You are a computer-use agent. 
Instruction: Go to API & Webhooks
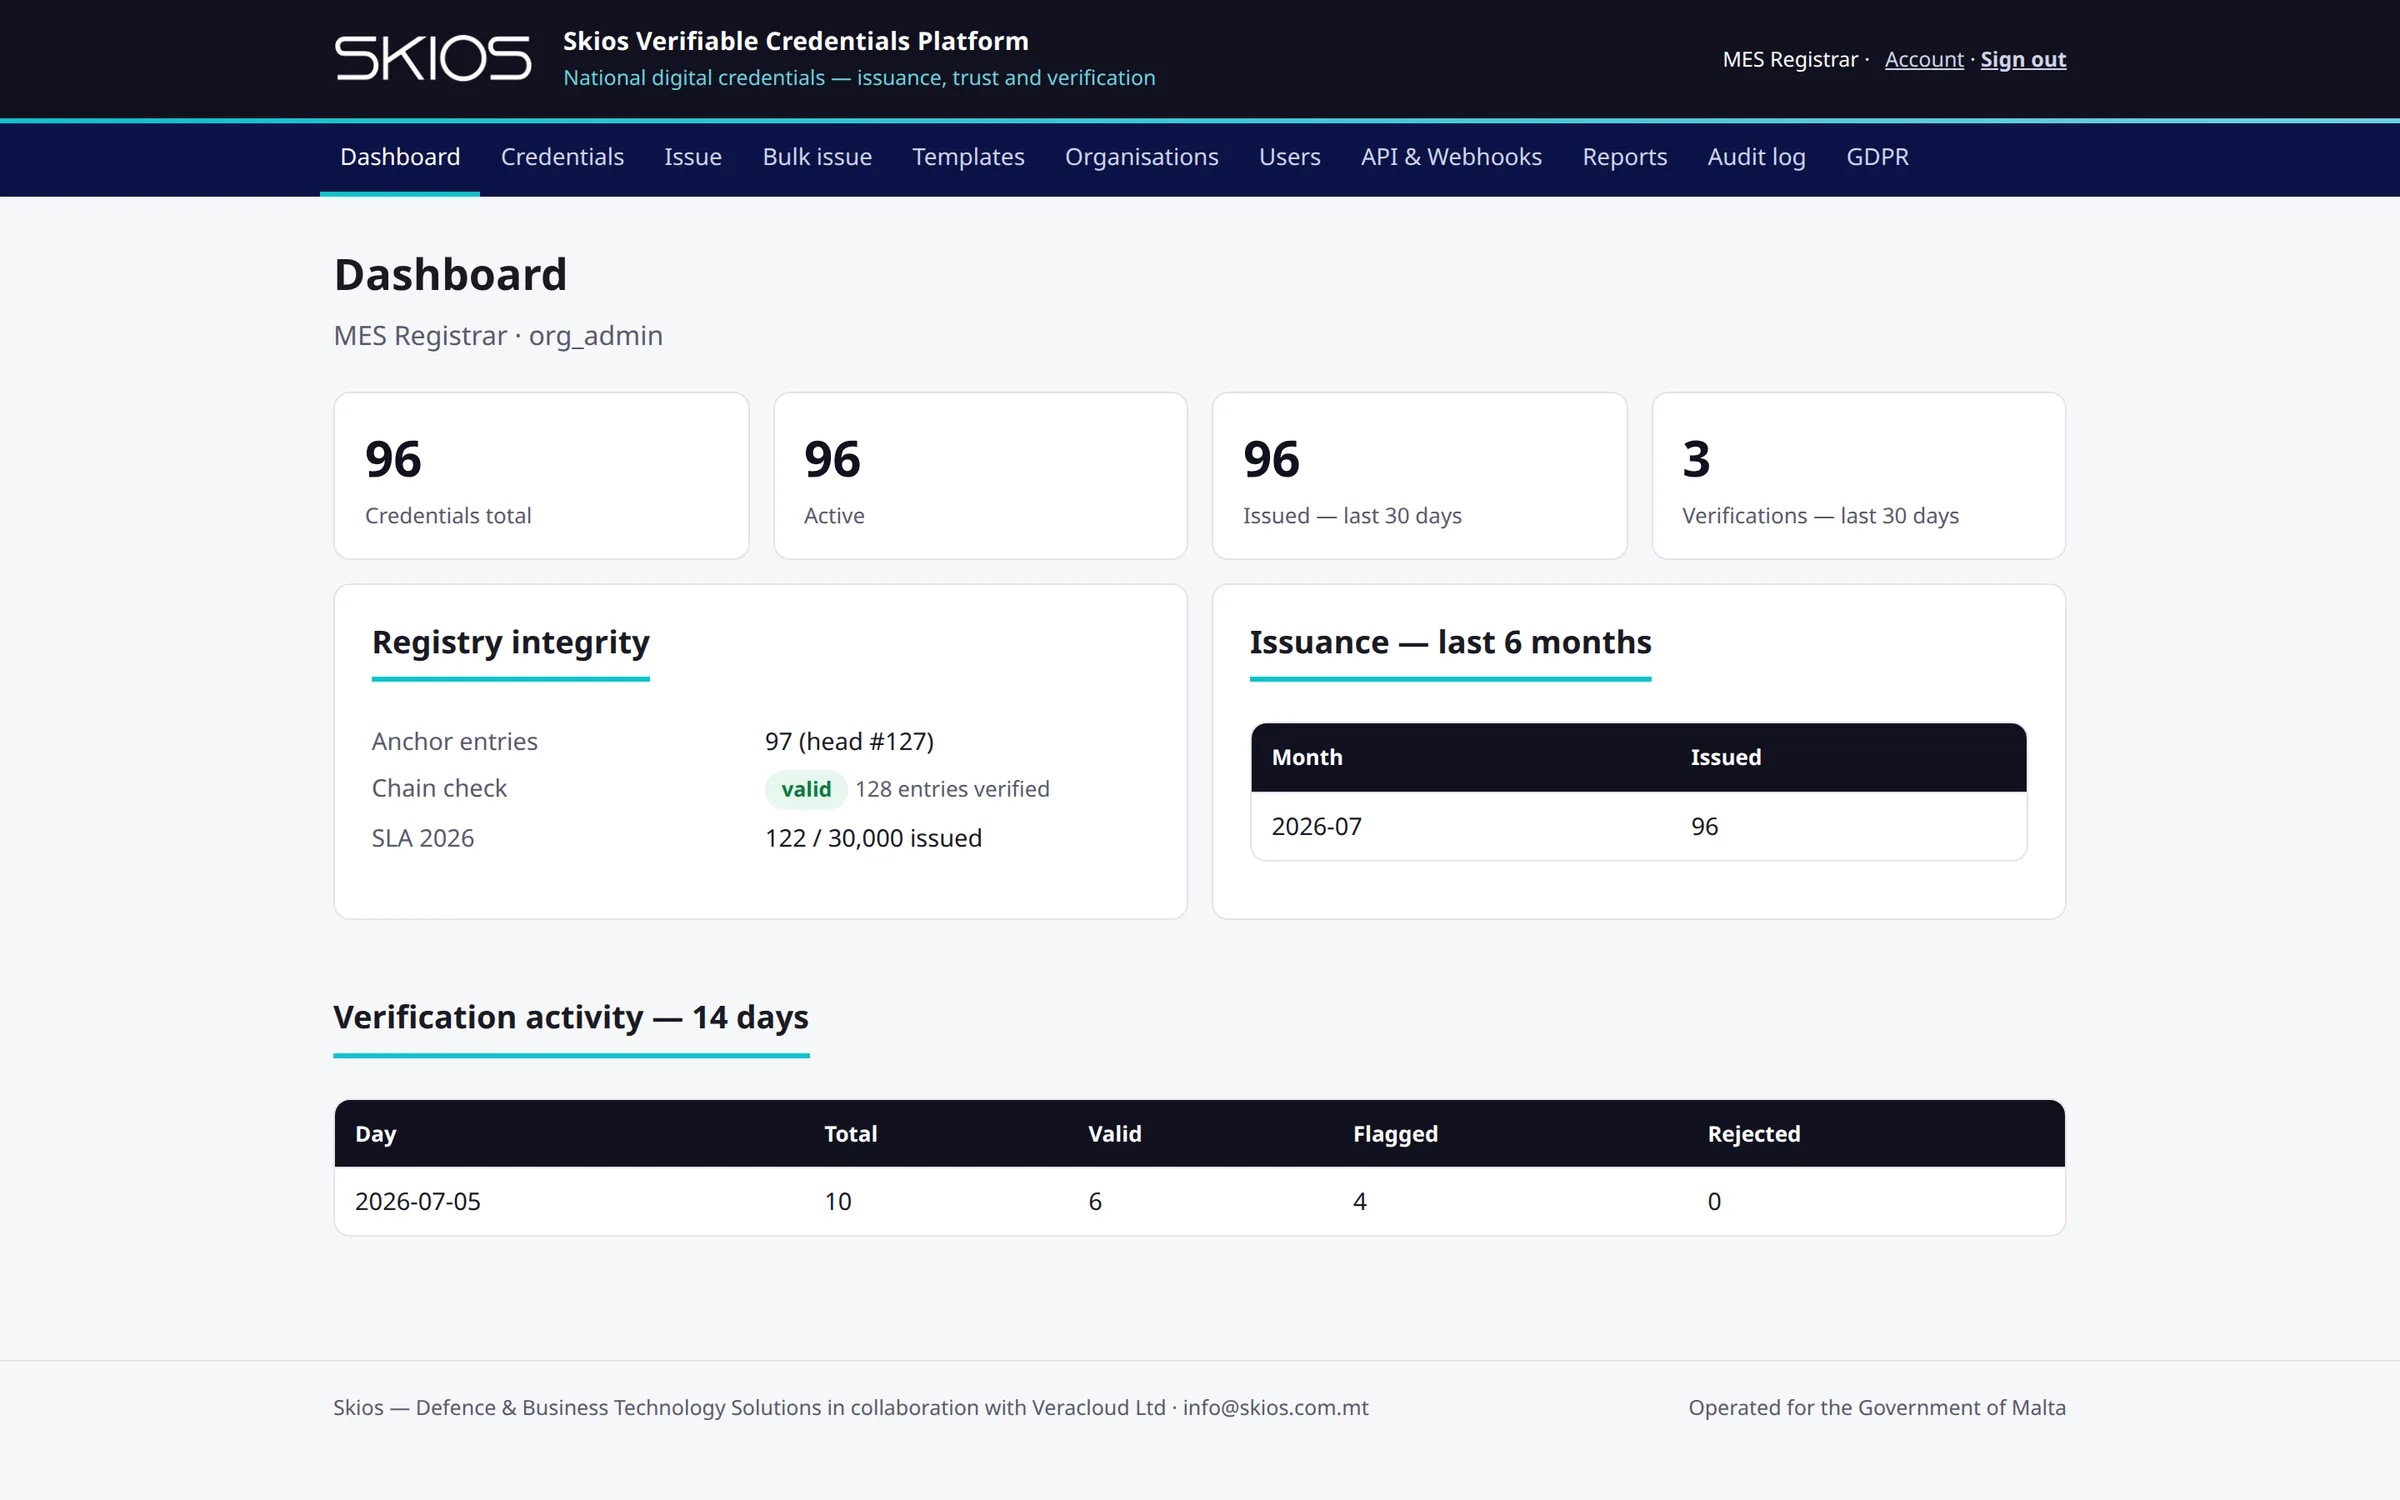[1451, 157]
